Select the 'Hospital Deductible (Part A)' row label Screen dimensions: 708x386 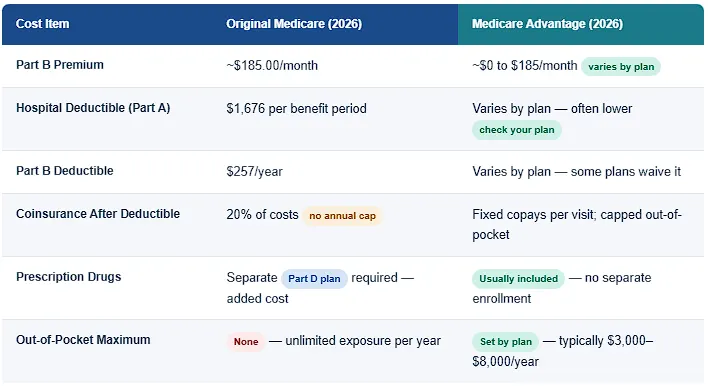pos(93,108)
